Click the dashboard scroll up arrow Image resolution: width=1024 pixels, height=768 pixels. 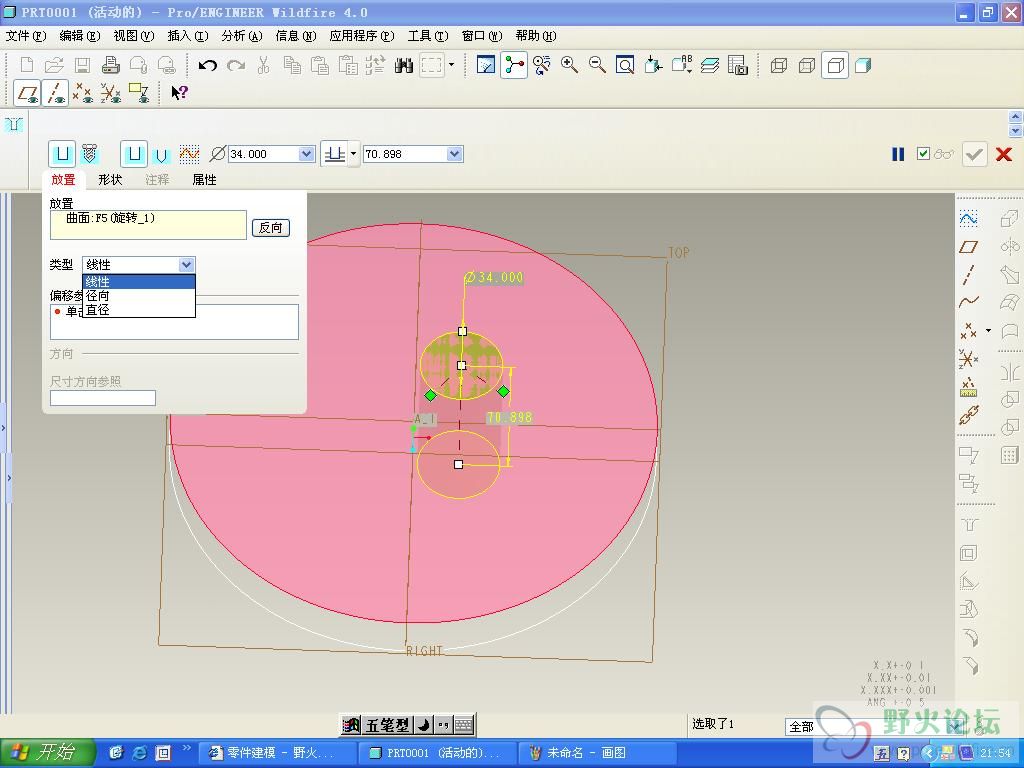pyautogui.click(x=1015, y=117)
